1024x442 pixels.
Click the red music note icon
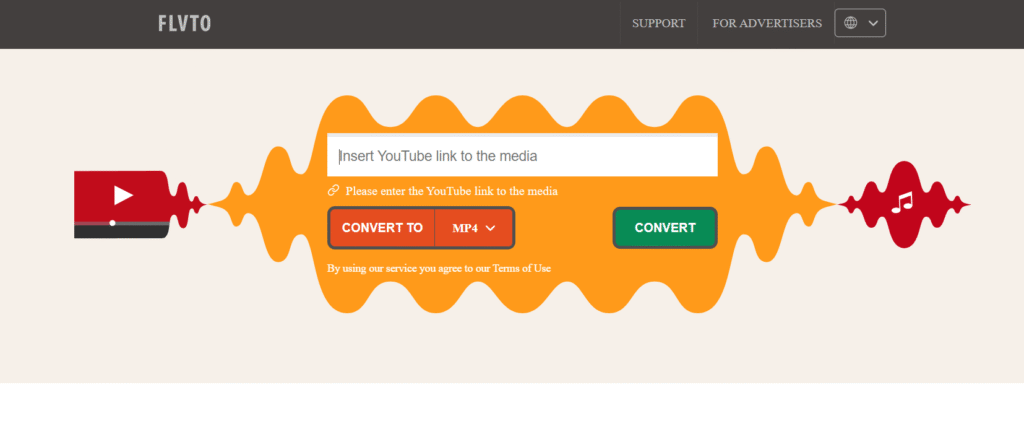(x=903, y=202)
